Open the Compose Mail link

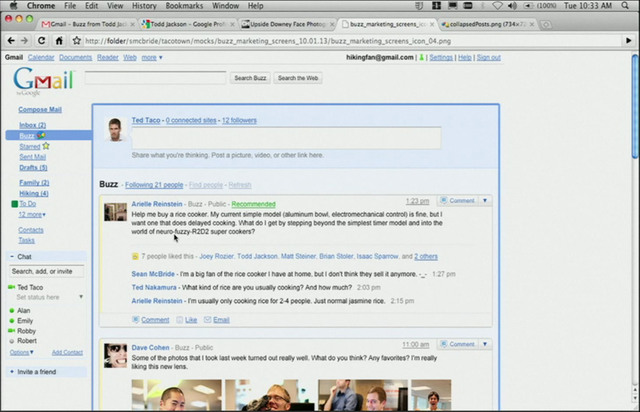[39, 110]
